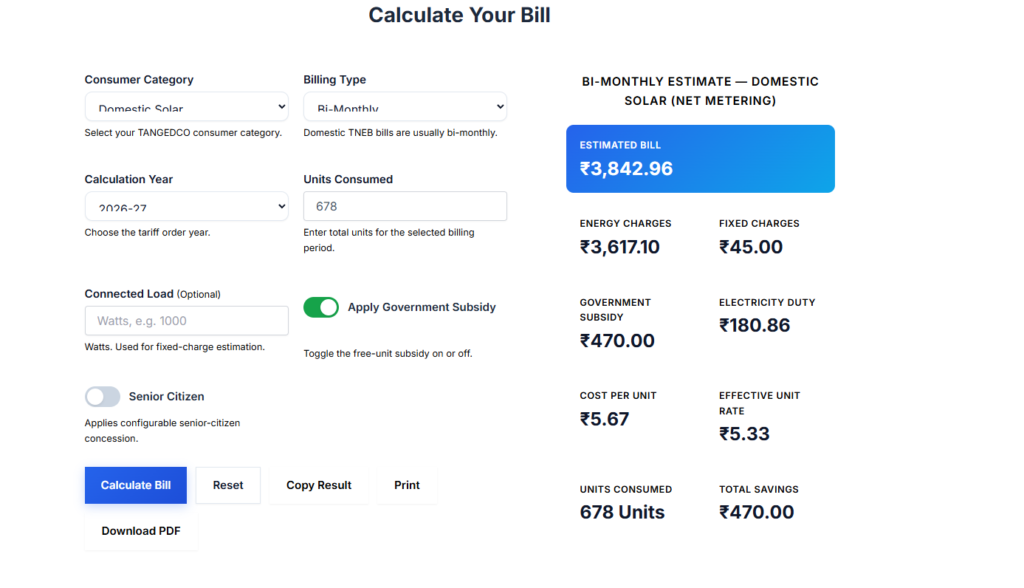
Task: Enable the Senior Citizen toggle
Action: [x=103, y=397]
